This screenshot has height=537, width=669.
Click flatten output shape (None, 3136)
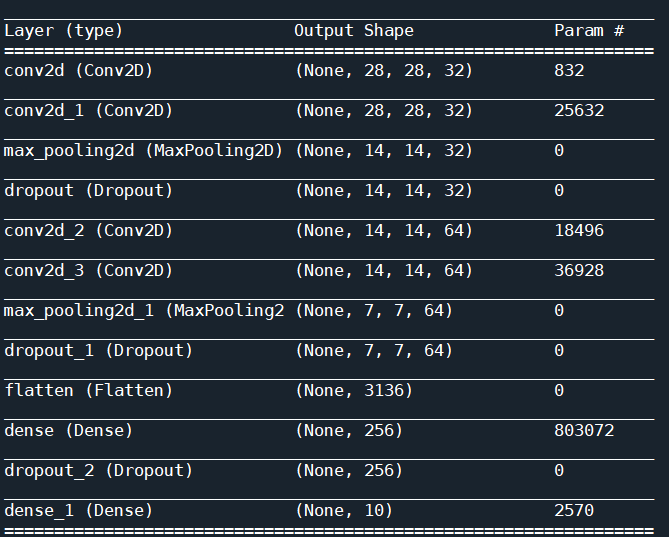point(354,391)
